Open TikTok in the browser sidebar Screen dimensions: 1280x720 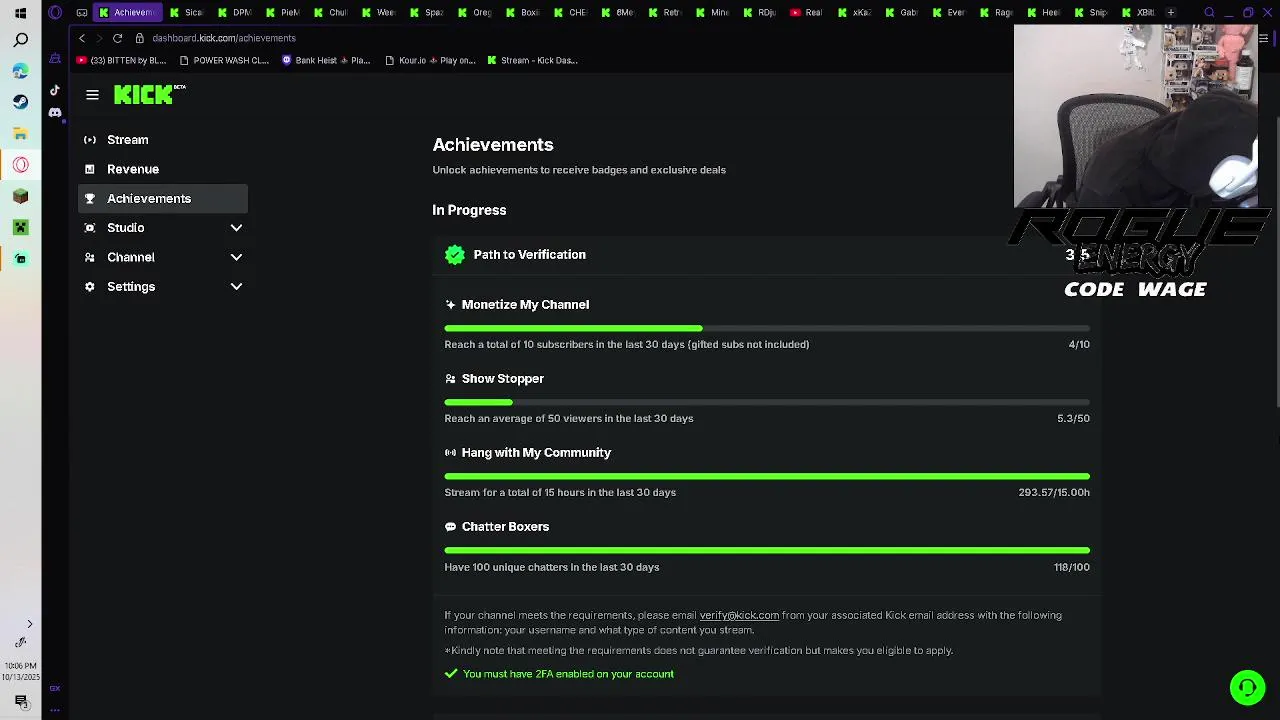point(55,90)
